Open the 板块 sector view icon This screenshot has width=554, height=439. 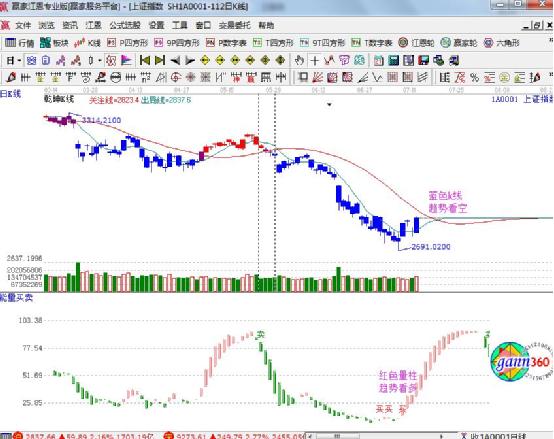pyautogui.click(x=54, y=43)
